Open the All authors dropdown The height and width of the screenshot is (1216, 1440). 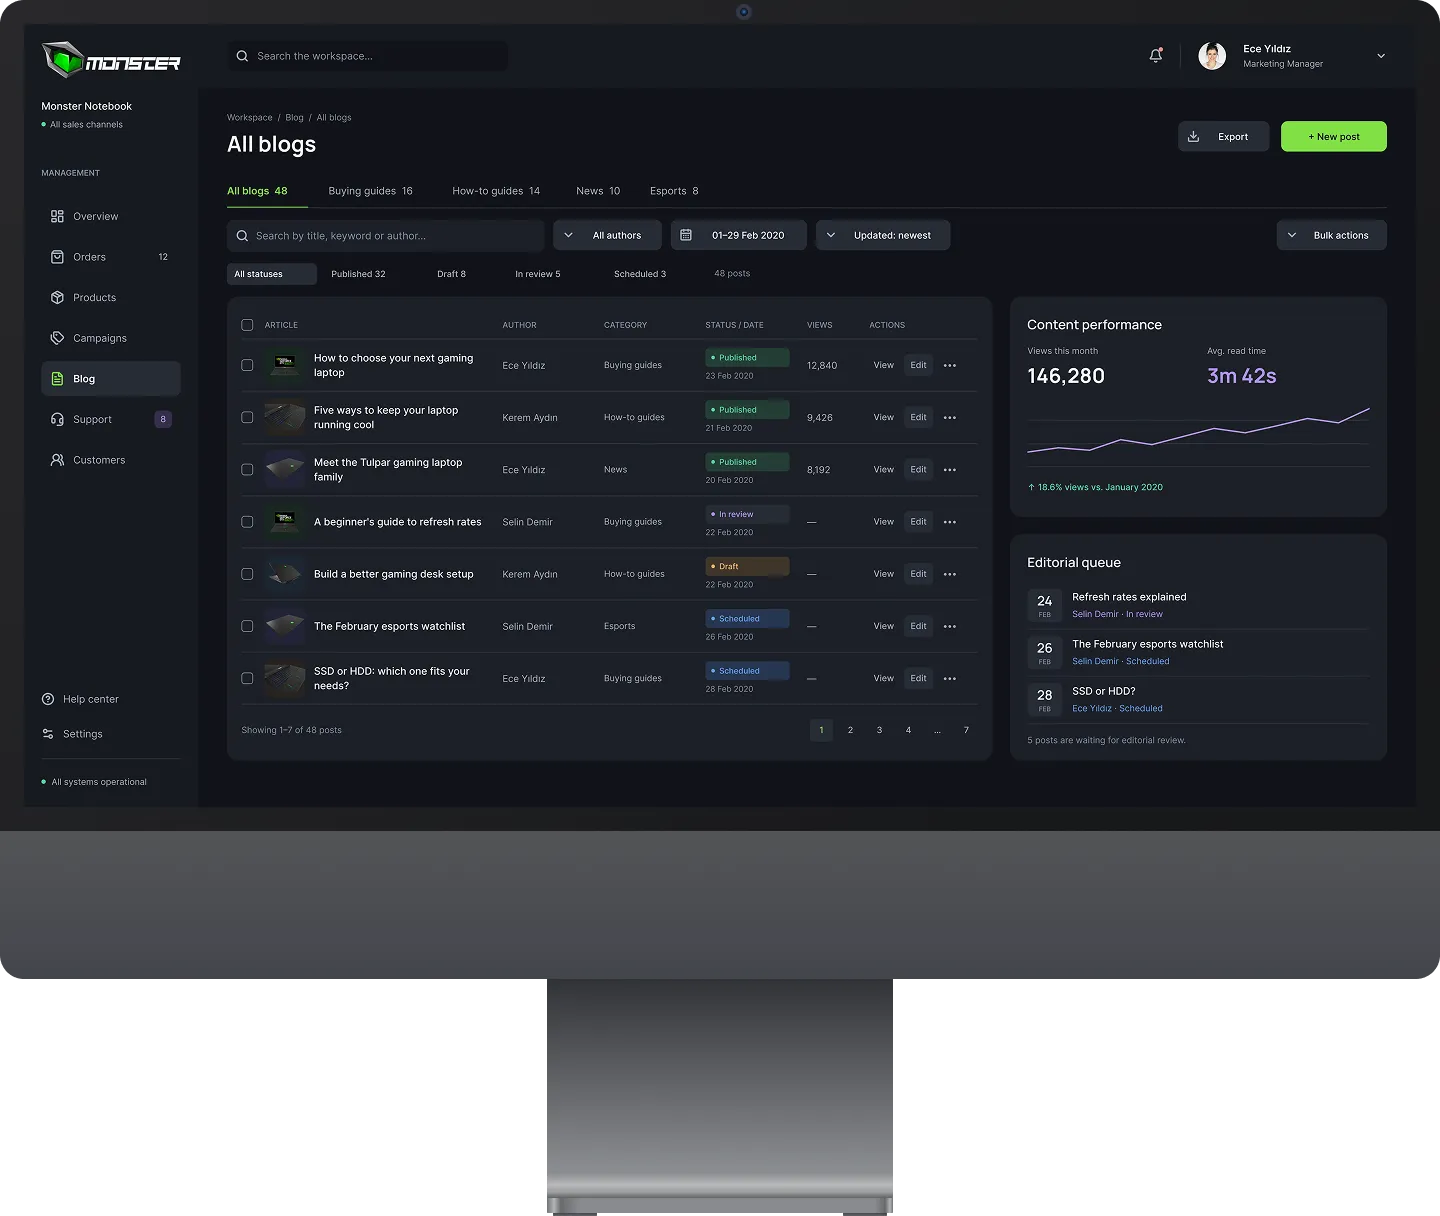click(x=607, y=235)
